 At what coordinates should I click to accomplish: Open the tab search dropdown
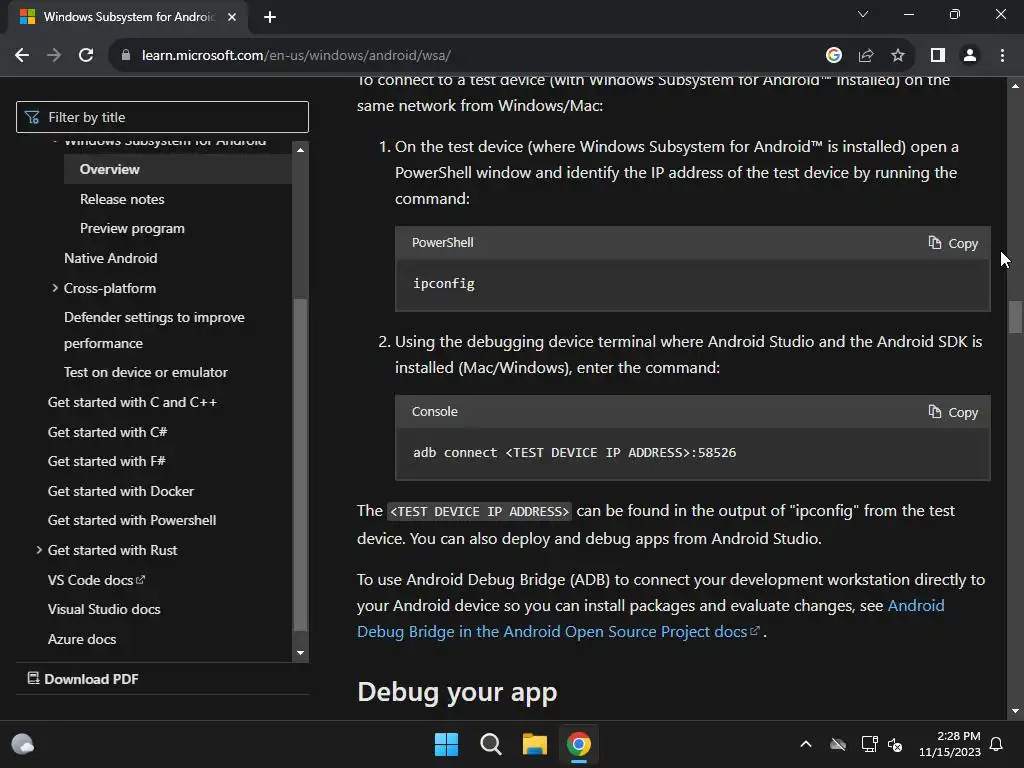[863, 14]
